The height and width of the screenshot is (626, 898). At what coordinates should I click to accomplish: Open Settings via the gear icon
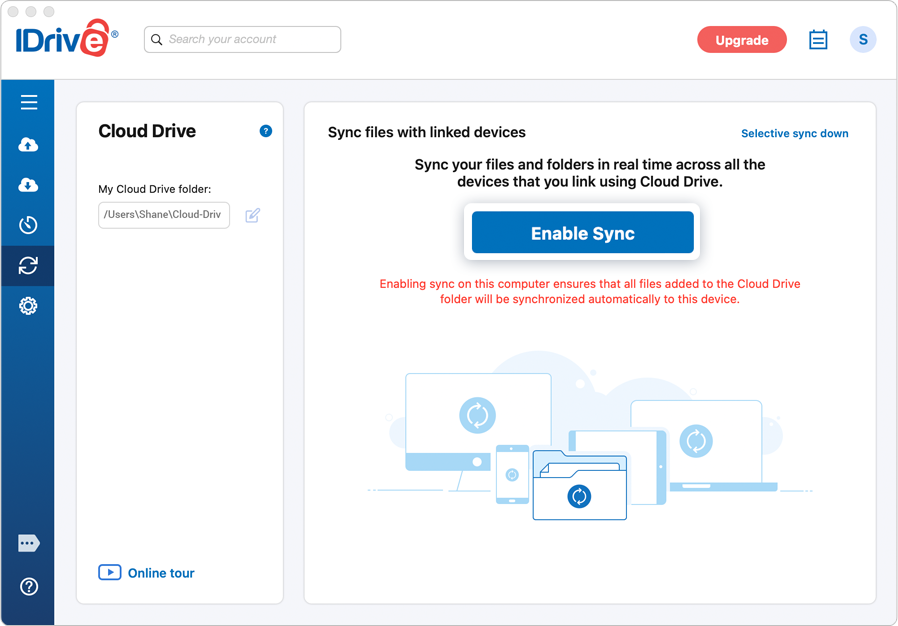(28, 305)
